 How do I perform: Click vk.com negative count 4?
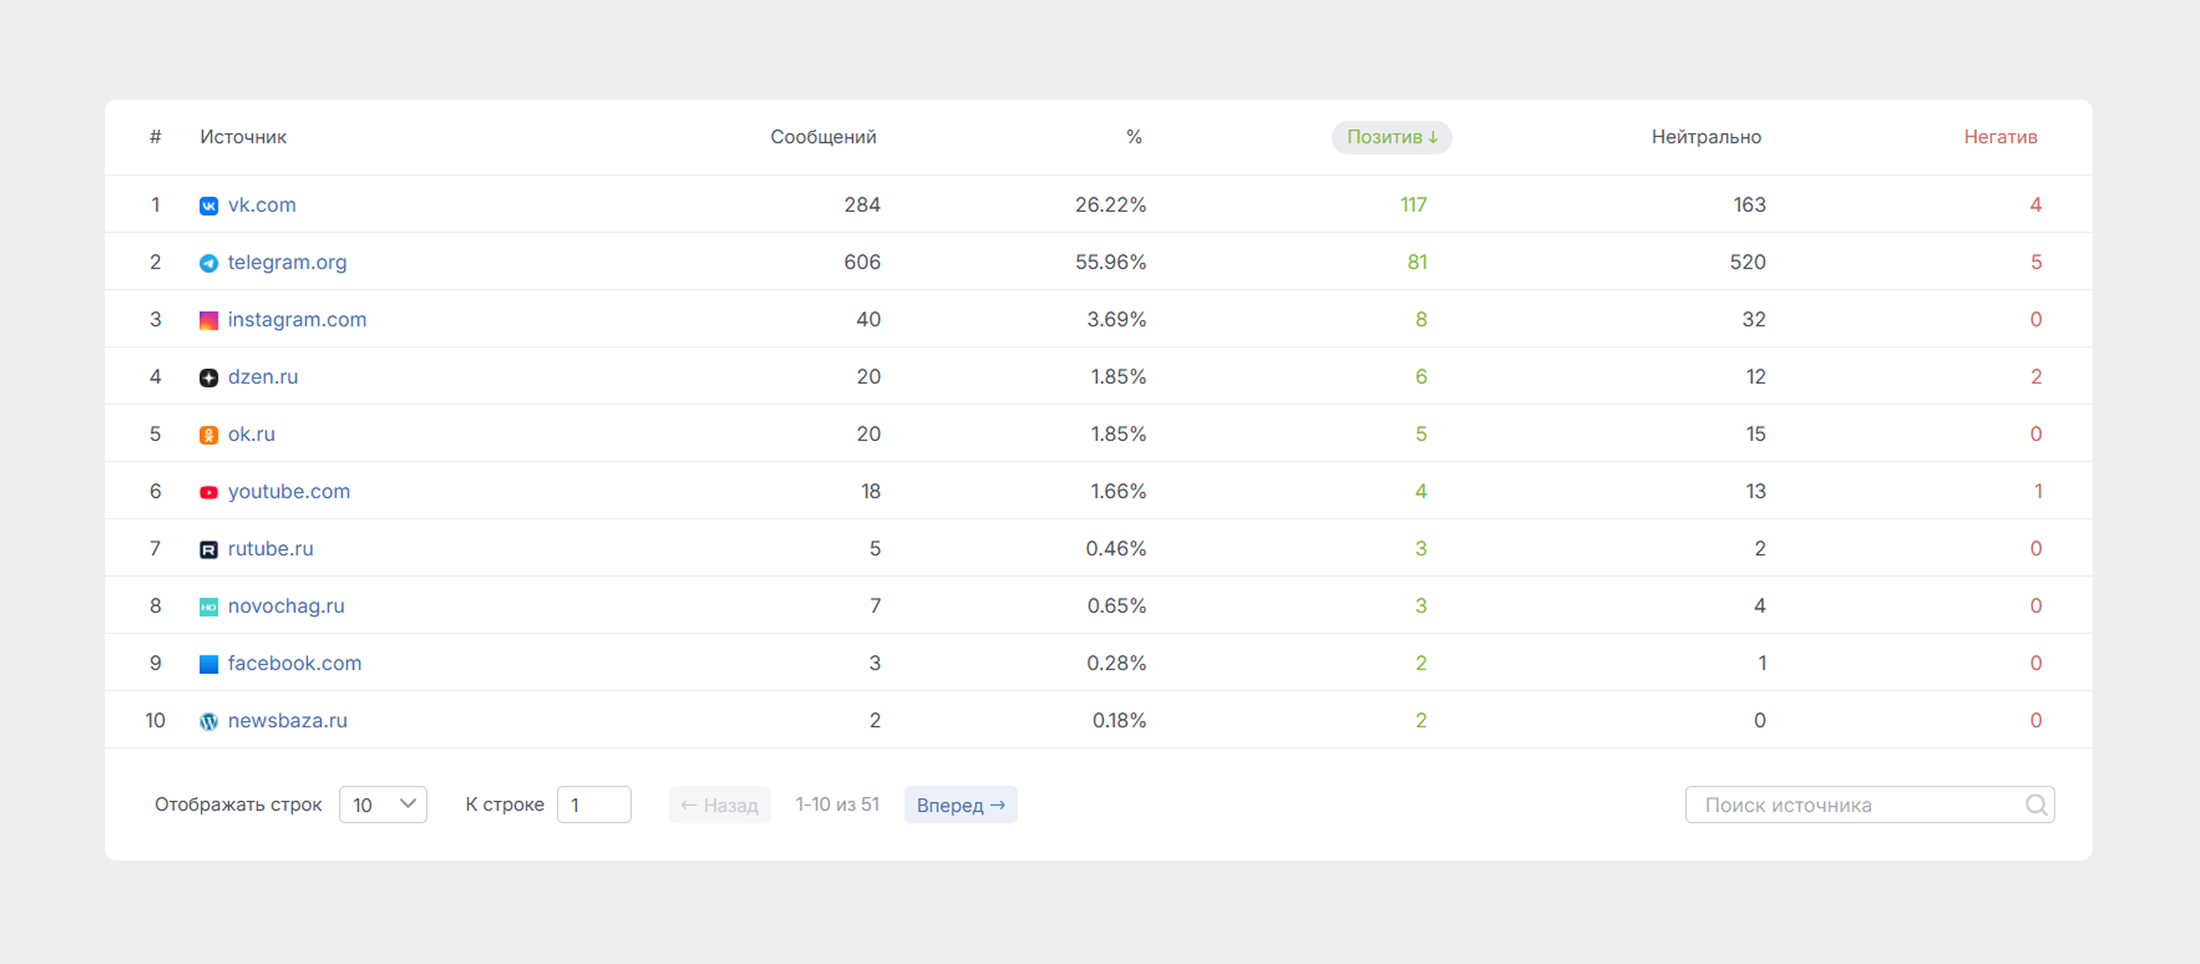point(2036,205)
